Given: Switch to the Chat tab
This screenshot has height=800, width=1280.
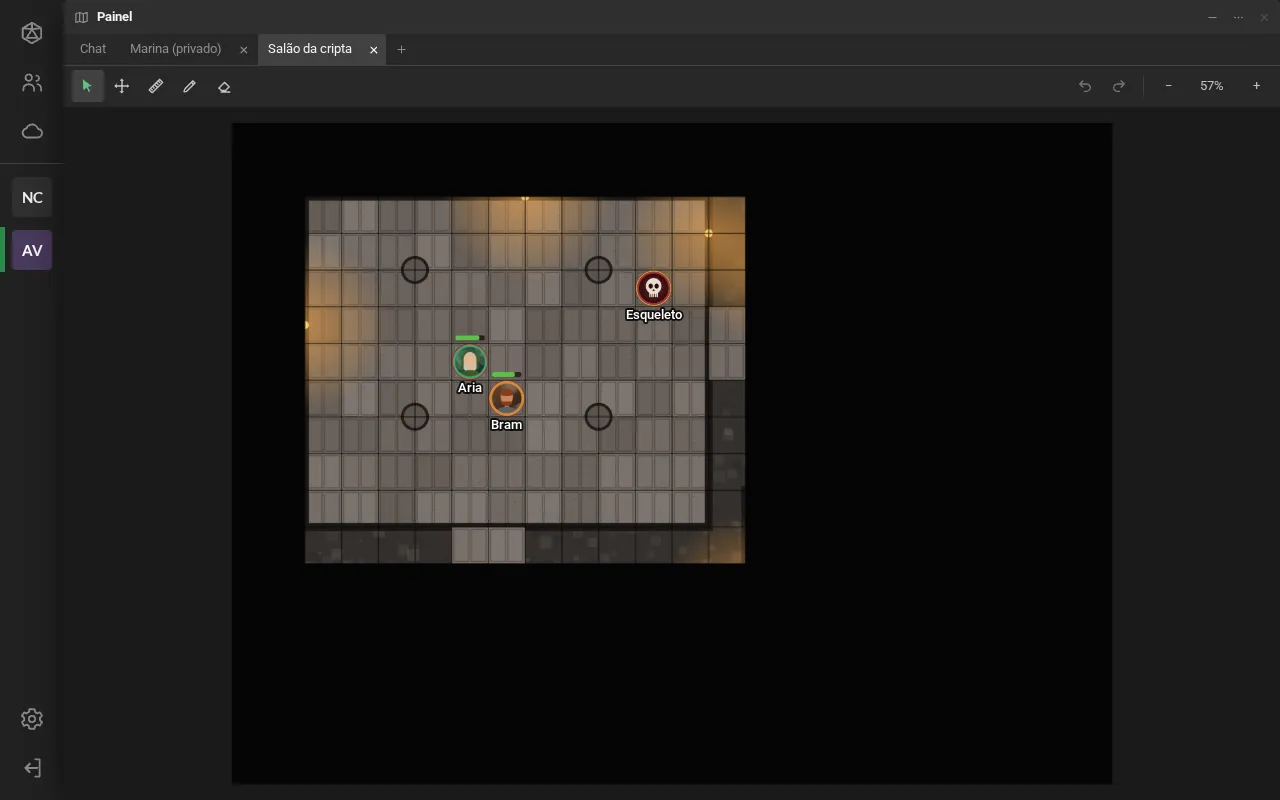Looking at the screenshot, I should (93, 49).
